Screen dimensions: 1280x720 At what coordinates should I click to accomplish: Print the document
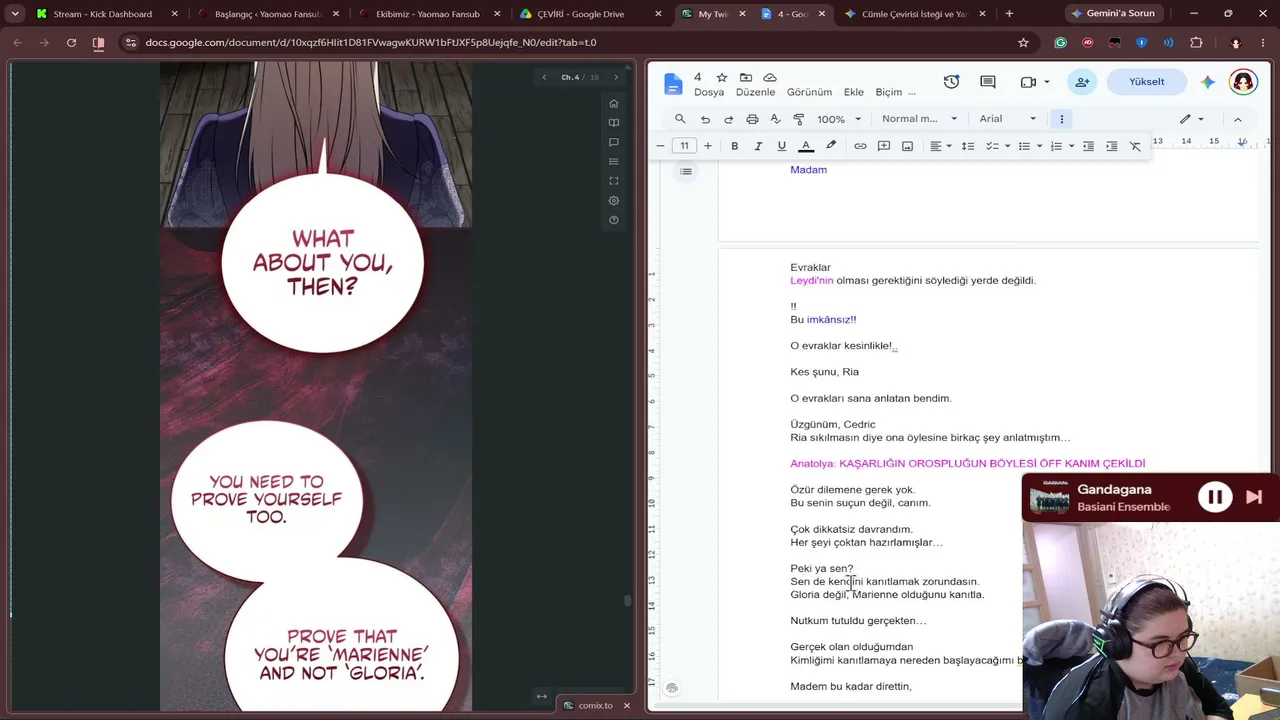click(752, 119)
